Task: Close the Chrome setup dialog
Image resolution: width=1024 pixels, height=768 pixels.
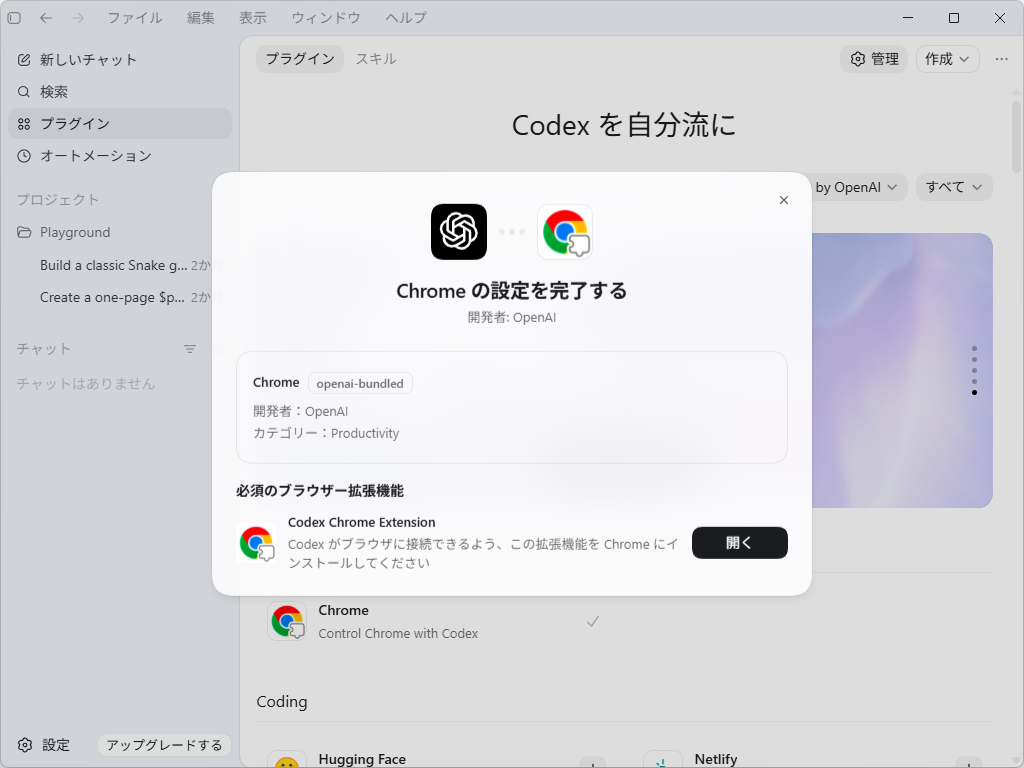Action: 784,200
